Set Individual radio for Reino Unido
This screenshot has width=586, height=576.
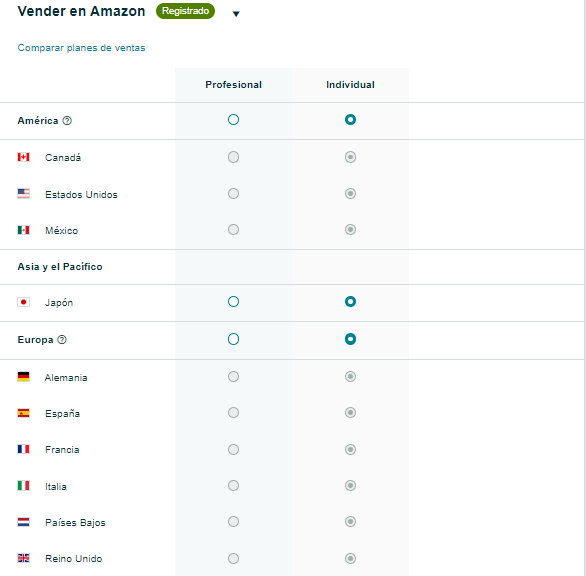(x=350, y=558)
